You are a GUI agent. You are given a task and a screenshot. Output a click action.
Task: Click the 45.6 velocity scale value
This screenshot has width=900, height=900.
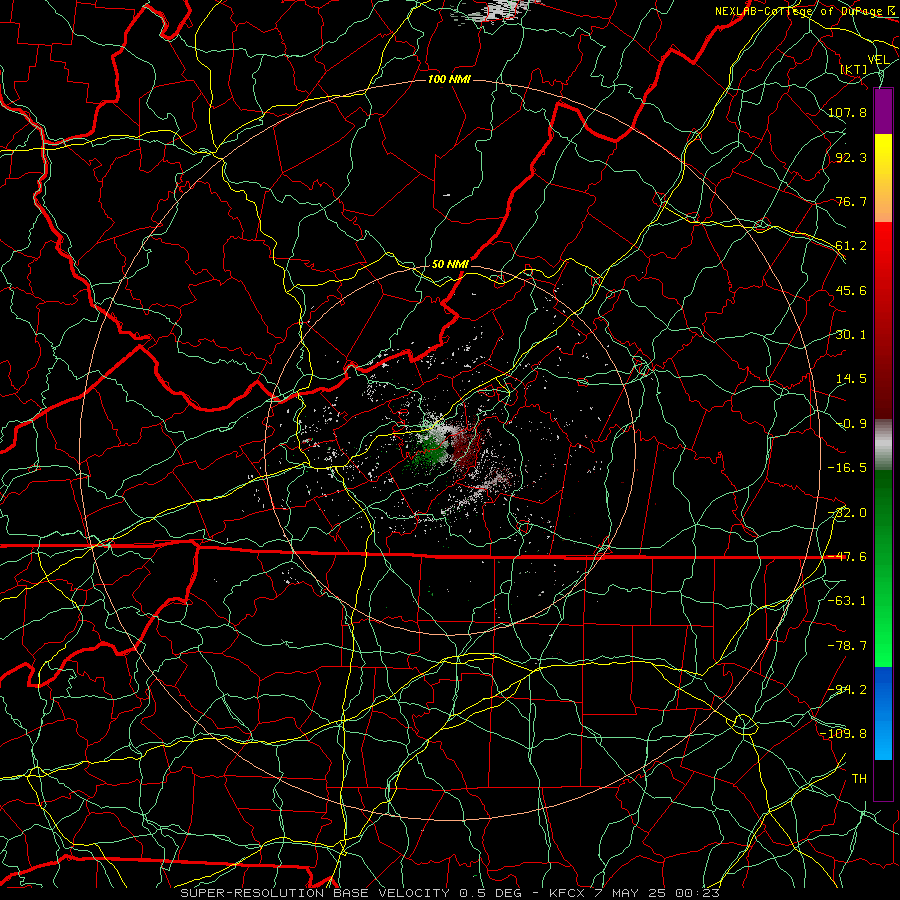[851, 290]
